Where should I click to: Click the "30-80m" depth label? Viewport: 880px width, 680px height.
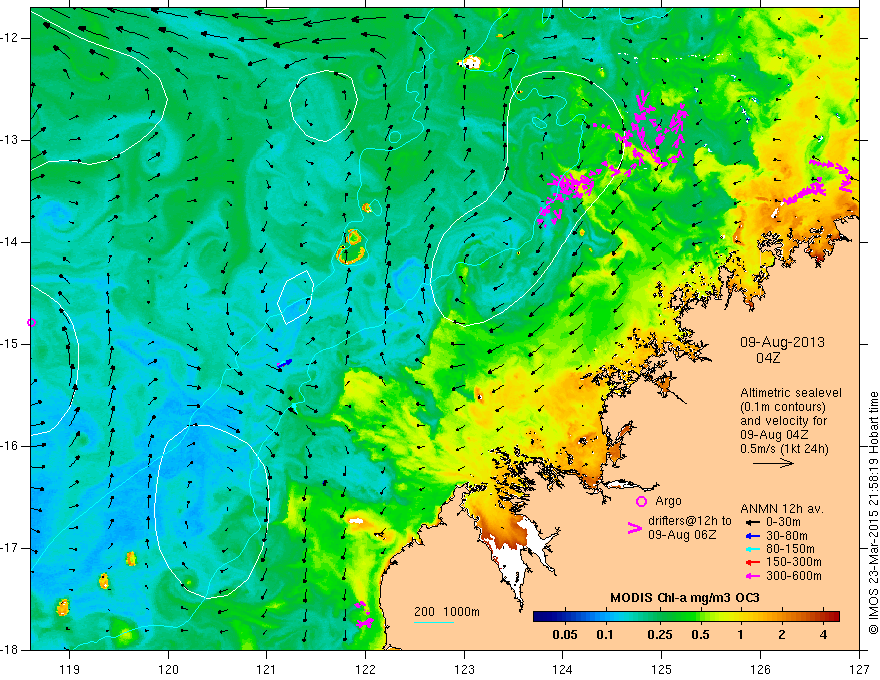[787, 536]
